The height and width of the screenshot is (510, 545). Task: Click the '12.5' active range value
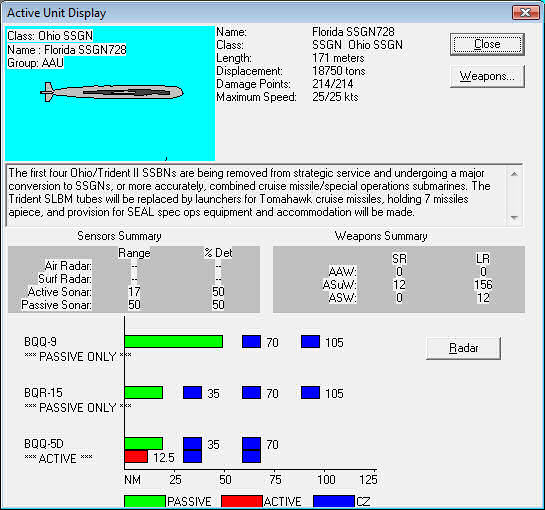(164, 458)
